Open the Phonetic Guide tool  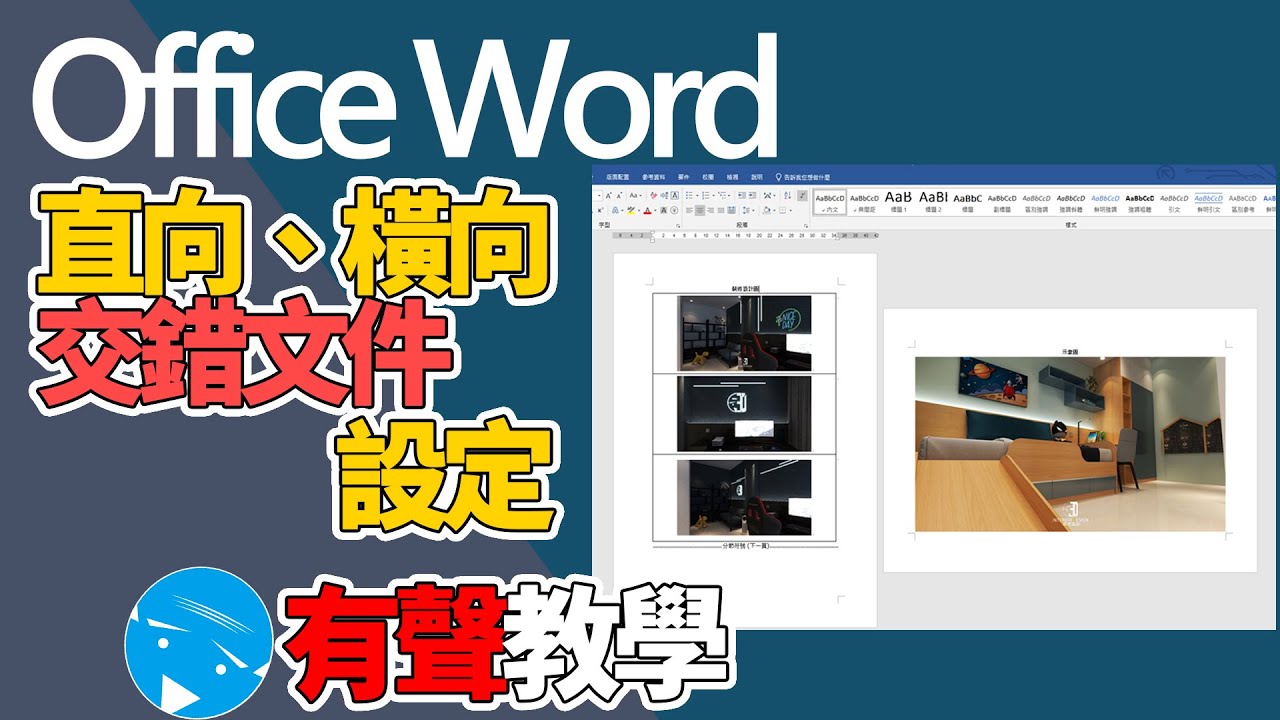[x=664, y=195]
